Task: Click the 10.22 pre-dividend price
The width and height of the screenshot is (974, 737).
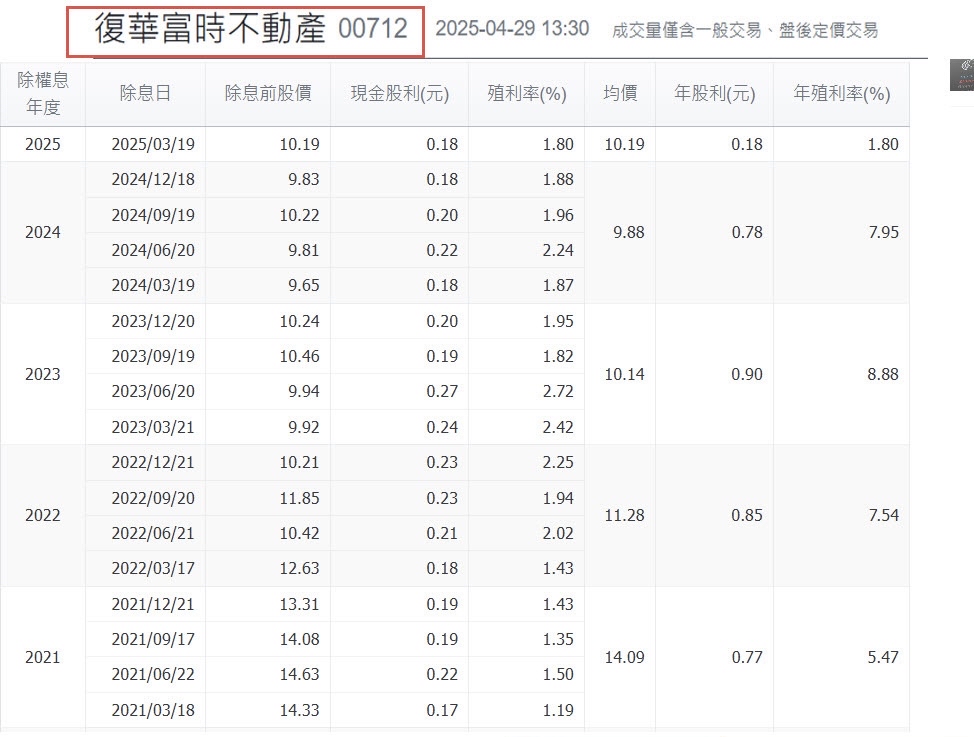Action: point(299,215)
